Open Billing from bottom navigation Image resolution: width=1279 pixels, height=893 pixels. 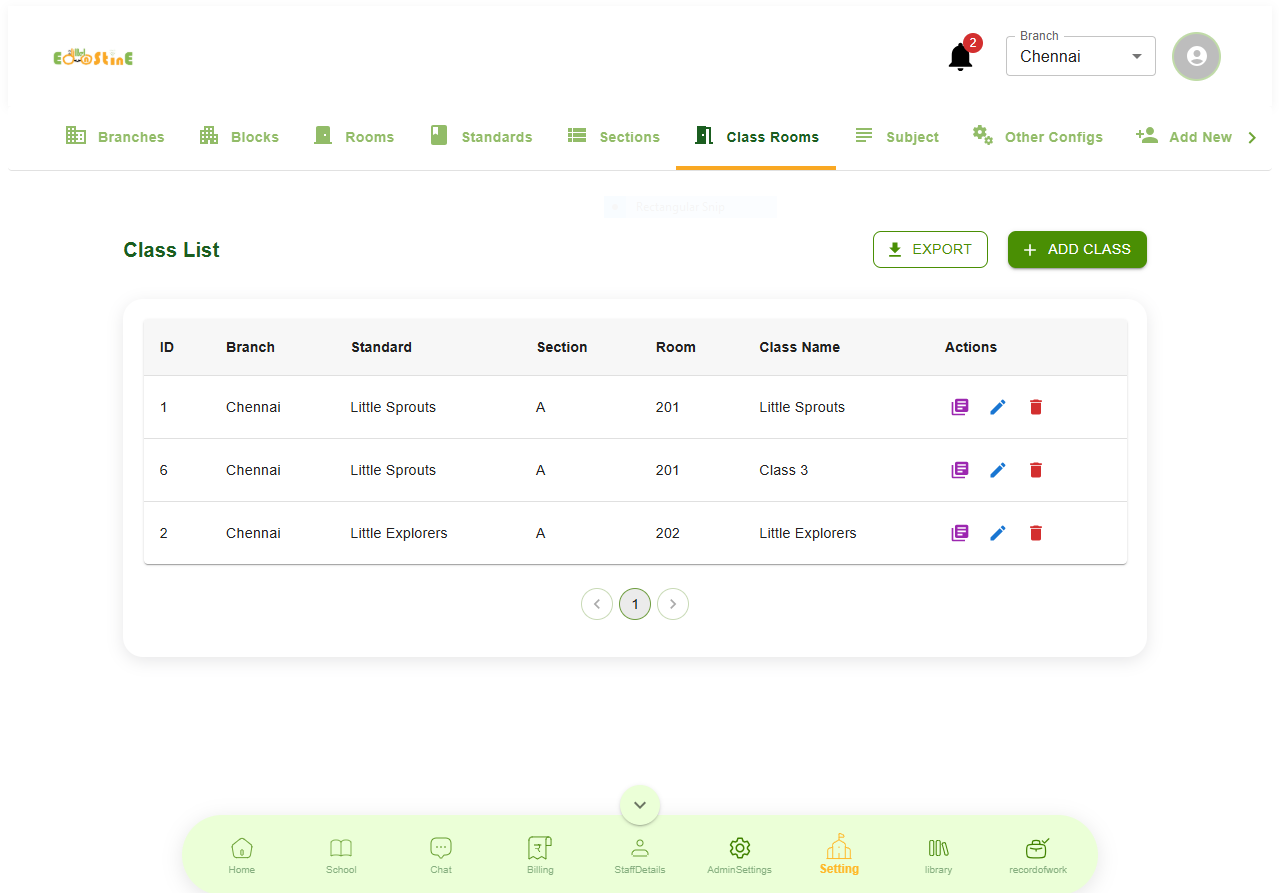540,855
